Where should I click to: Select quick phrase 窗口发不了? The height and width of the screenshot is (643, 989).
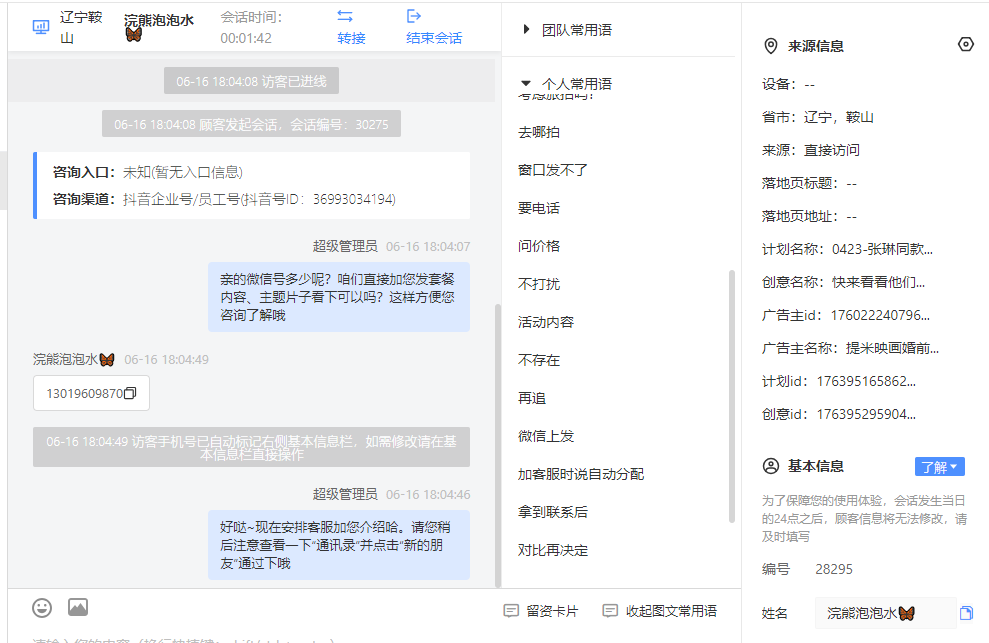553,170
